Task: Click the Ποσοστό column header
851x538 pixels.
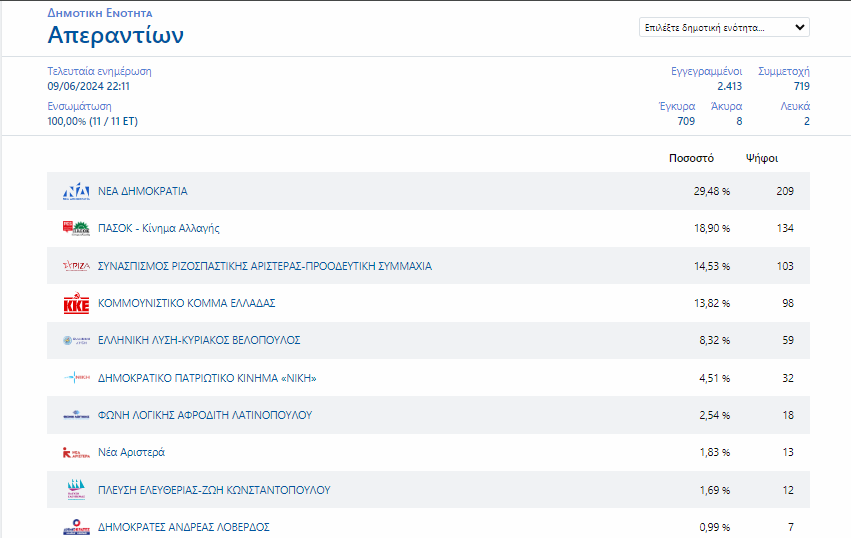Action: pyautogui.click(x=691, y=158)
